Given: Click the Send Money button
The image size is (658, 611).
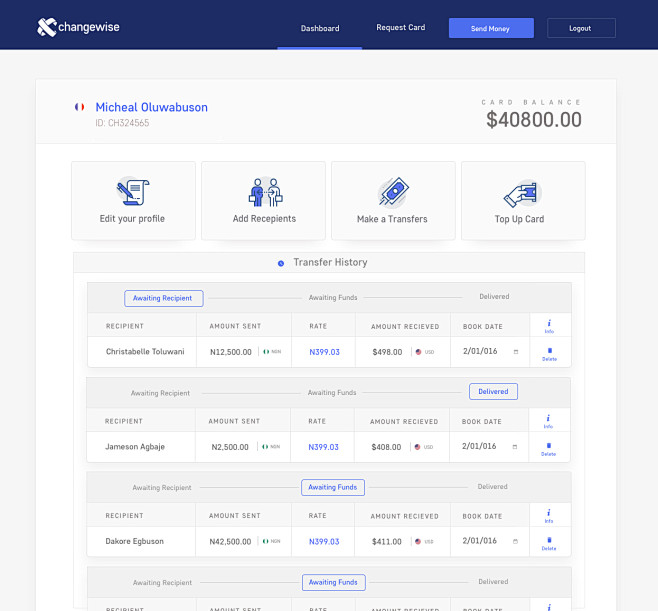Looking at the screenshot, I should coord(491,28).
